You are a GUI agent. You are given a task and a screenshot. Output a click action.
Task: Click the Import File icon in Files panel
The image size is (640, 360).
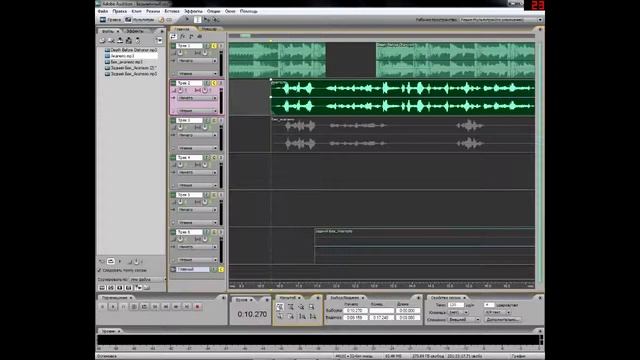click(x=102, y=40)
